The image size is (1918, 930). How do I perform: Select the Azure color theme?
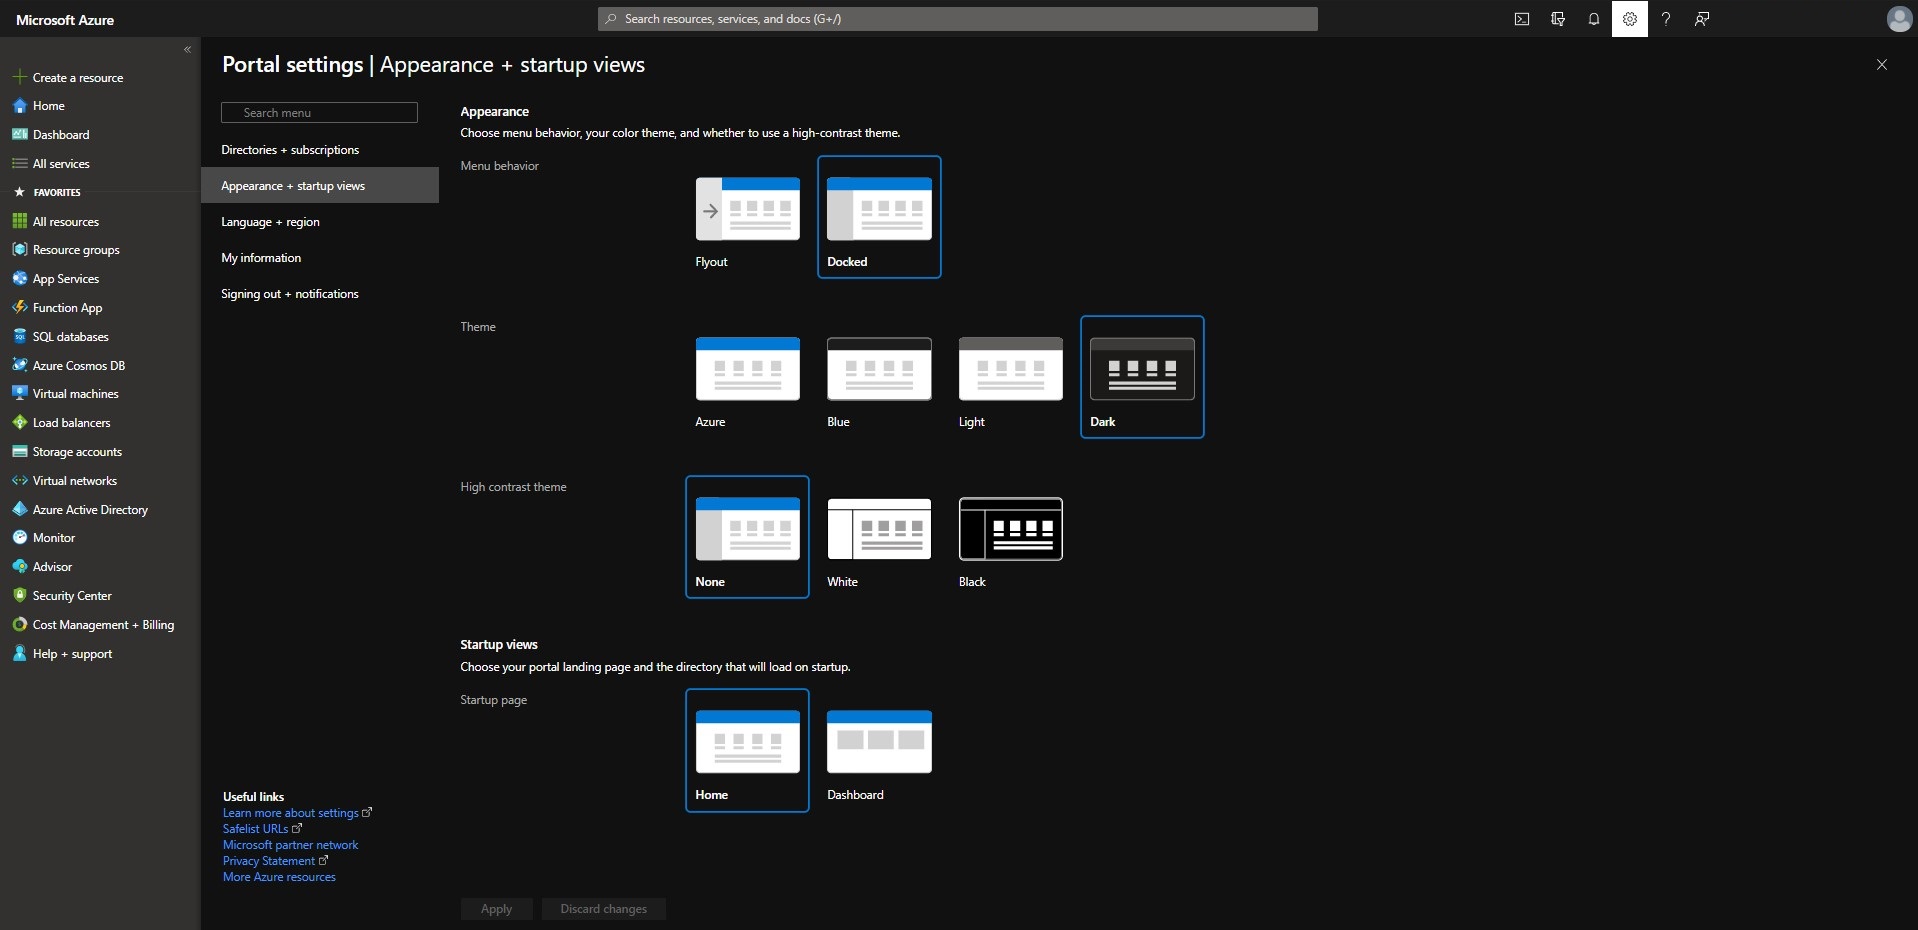(747, 378)
